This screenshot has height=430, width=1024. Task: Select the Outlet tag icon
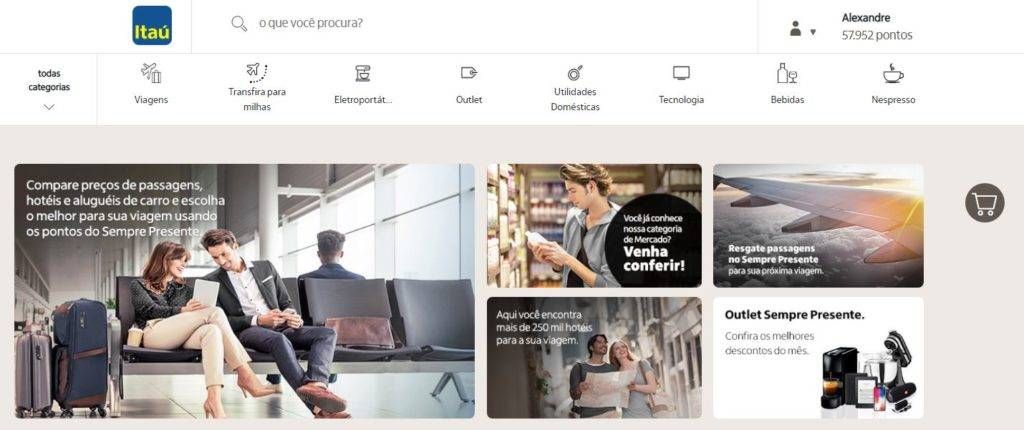(x=469, y=73)
